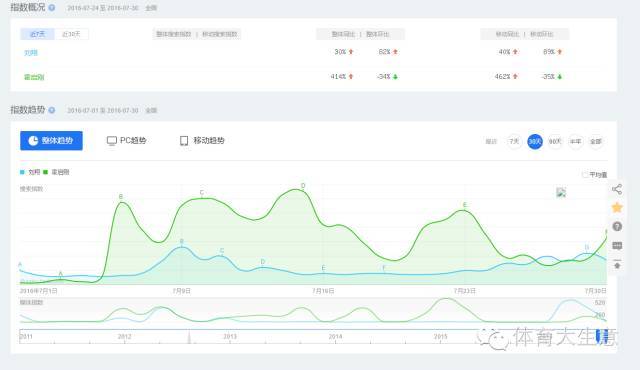Toggle the blue 刘翔 legend series
Image resolution: width=640 pixels, height=370 pixels.
click(30, 172)
